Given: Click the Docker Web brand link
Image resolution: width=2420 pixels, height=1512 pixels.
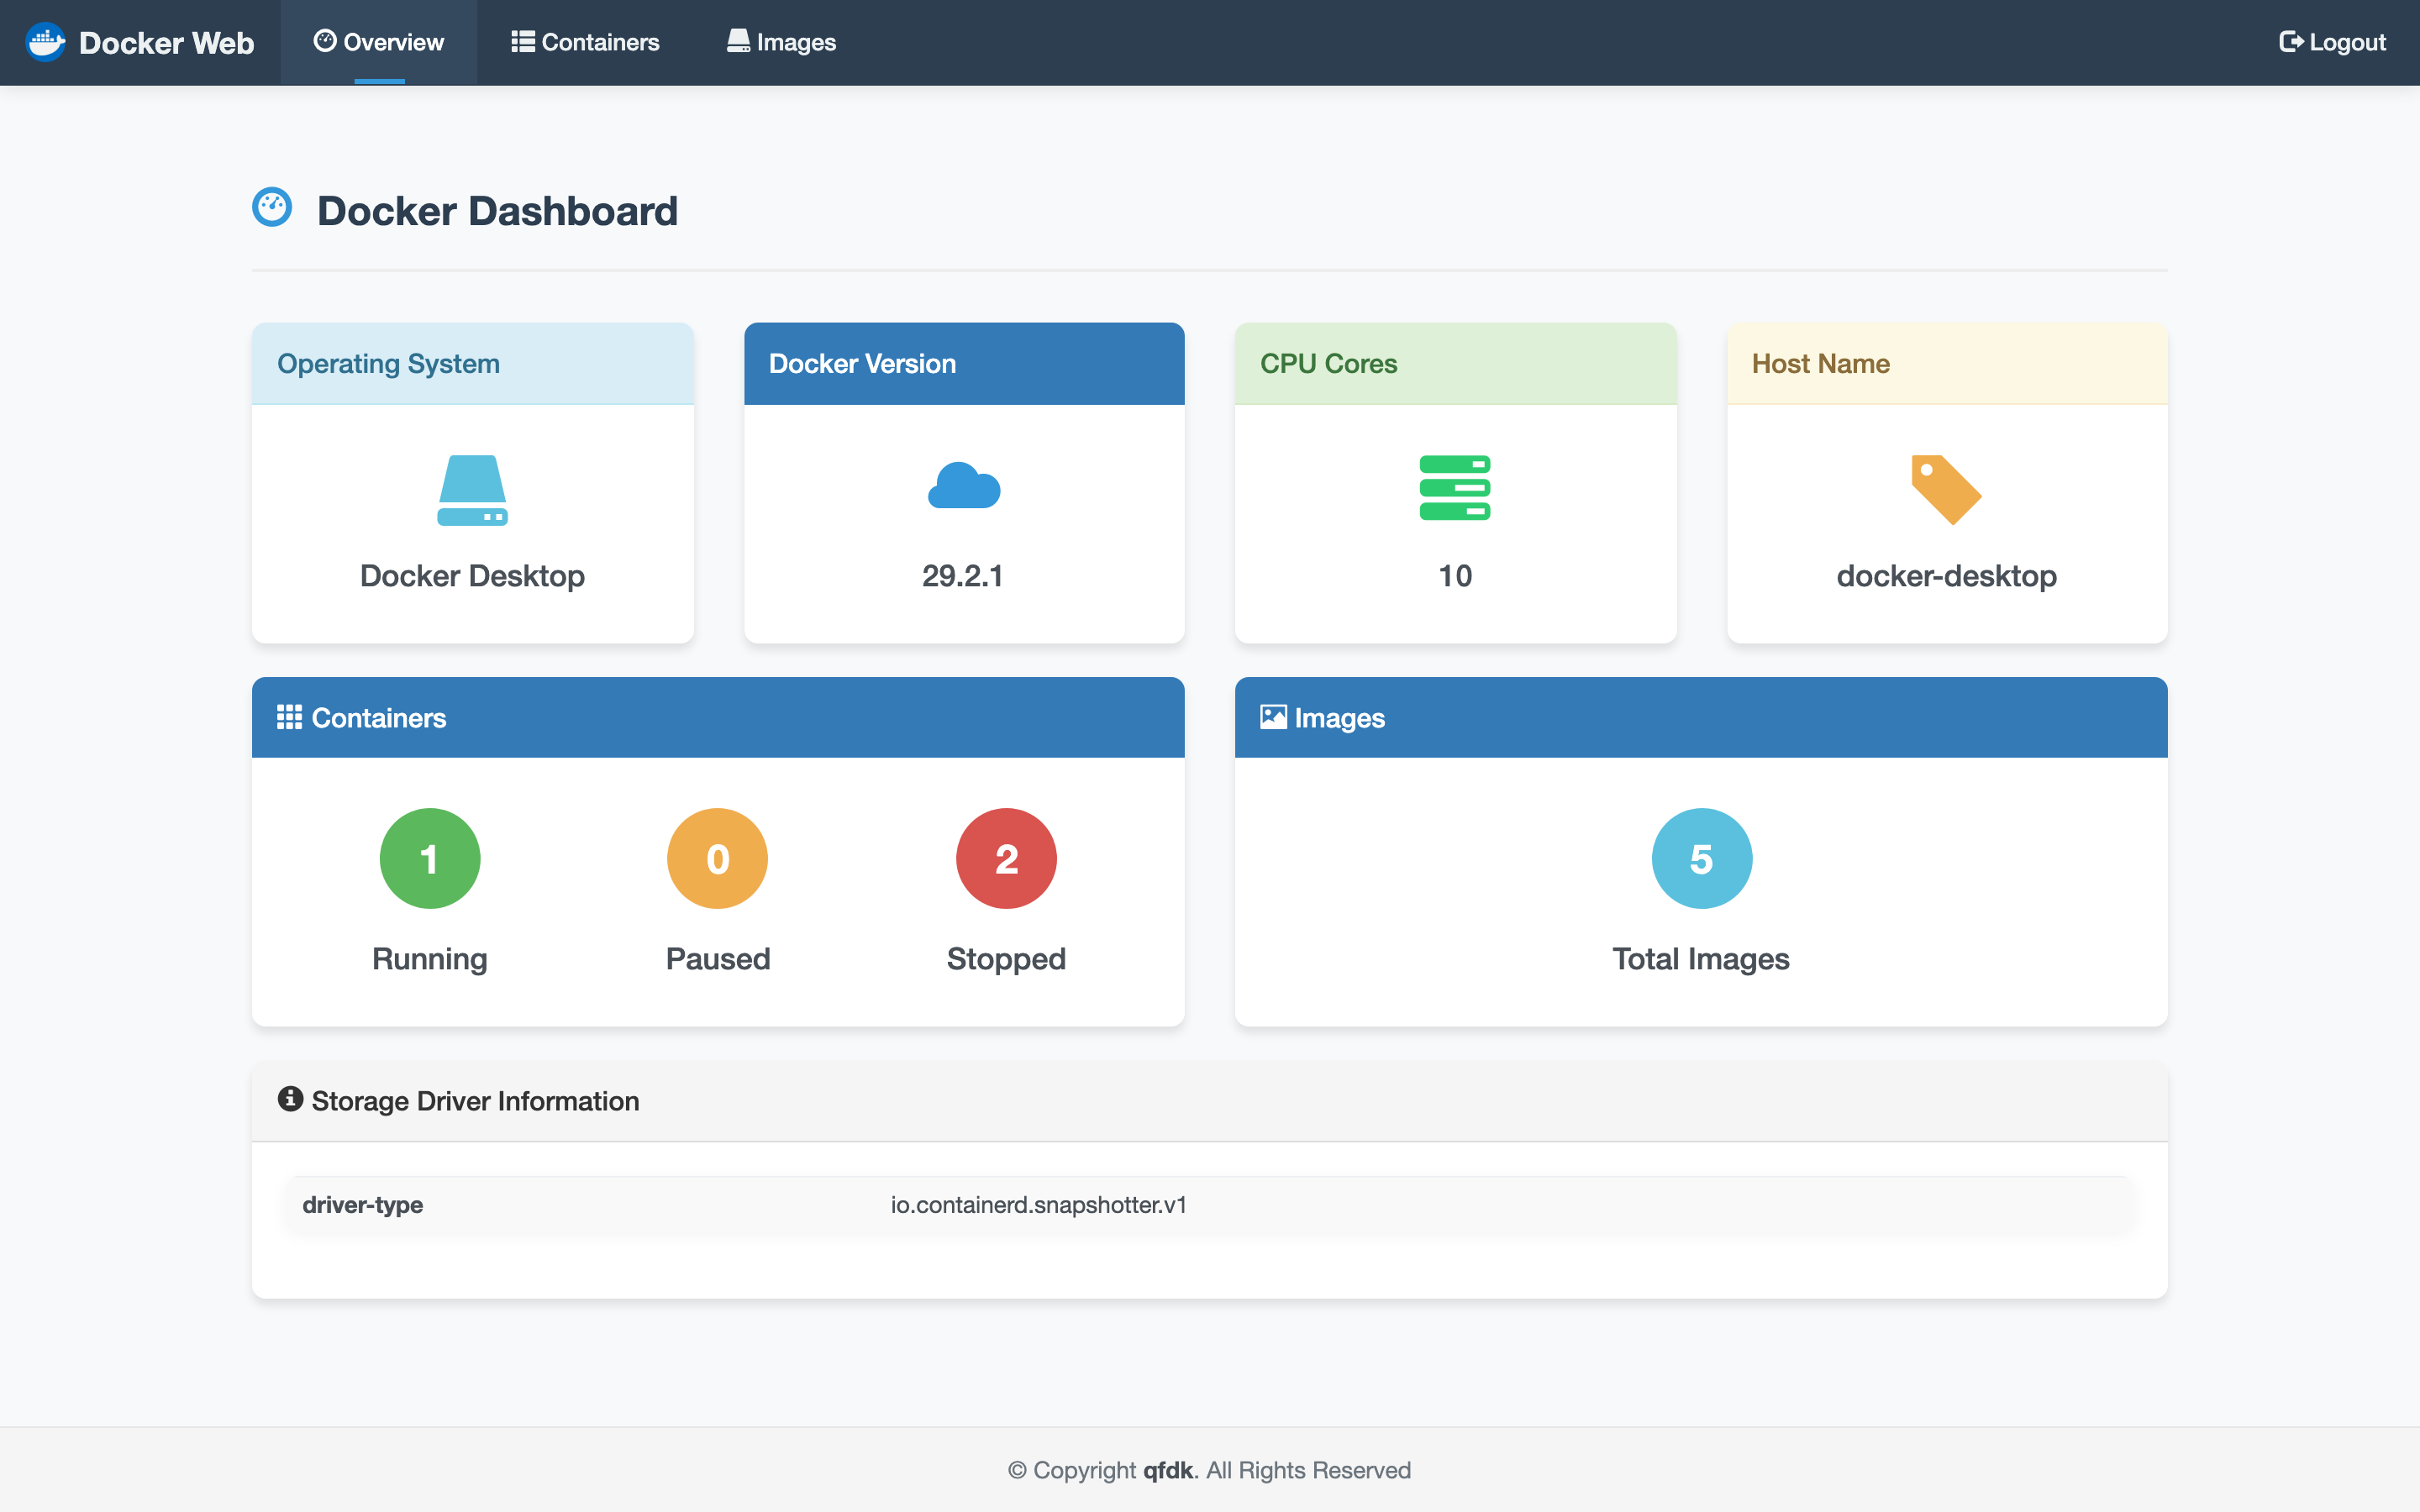Looking at the screenshot, I should coord(140,42).
